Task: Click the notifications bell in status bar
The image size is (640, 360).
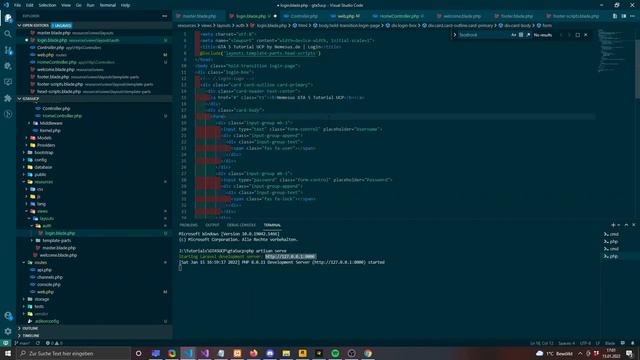Action: coord(633,343)
